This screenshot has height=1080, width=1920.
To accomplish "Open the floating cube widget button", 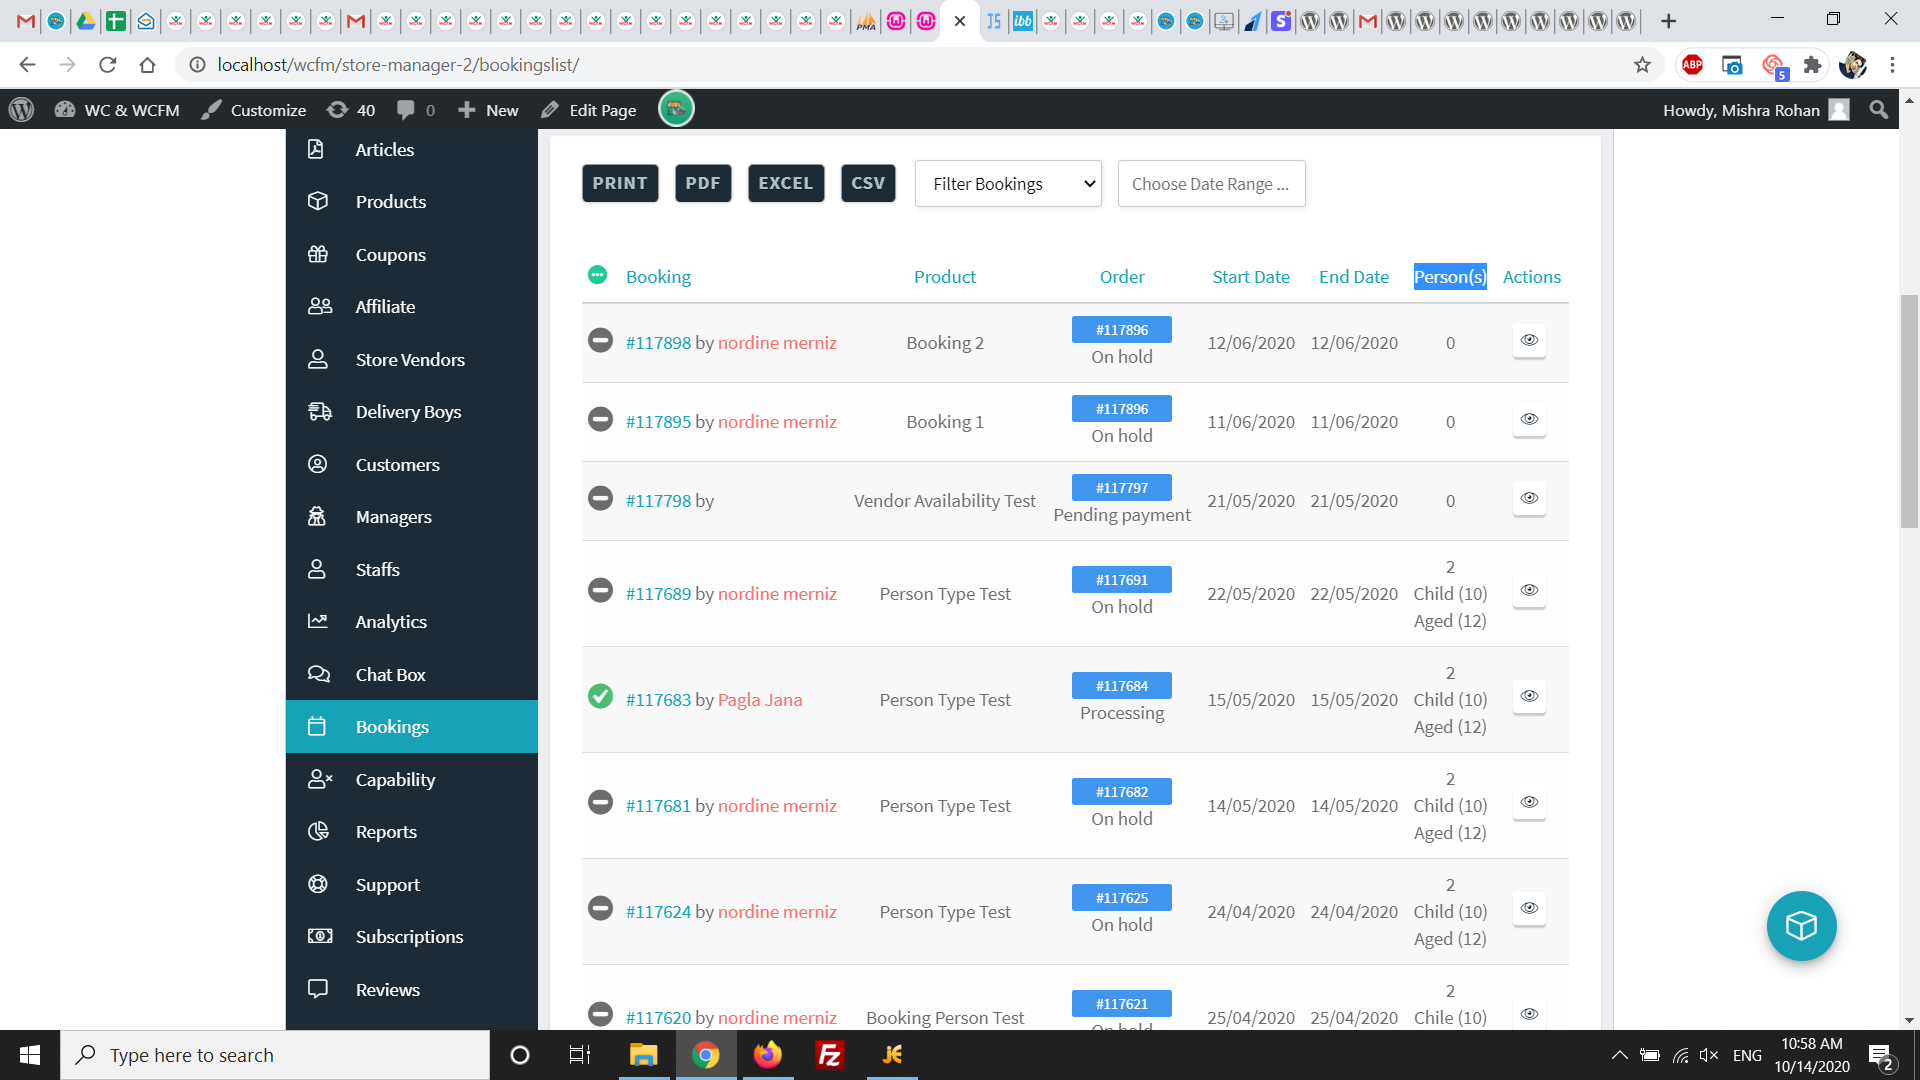I will pos(1801,926).
